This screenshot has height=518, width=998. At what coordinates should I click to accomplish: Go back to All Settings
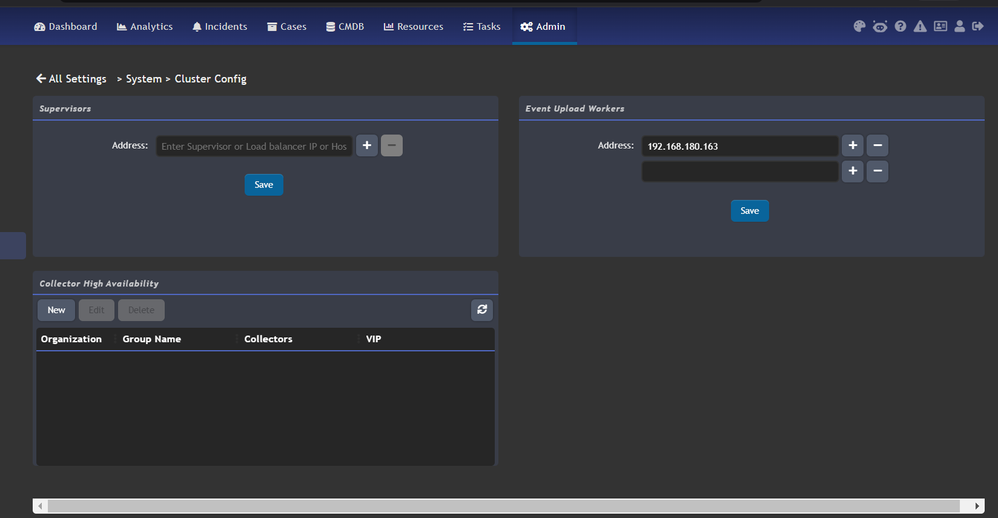click(x=71, y=78)
